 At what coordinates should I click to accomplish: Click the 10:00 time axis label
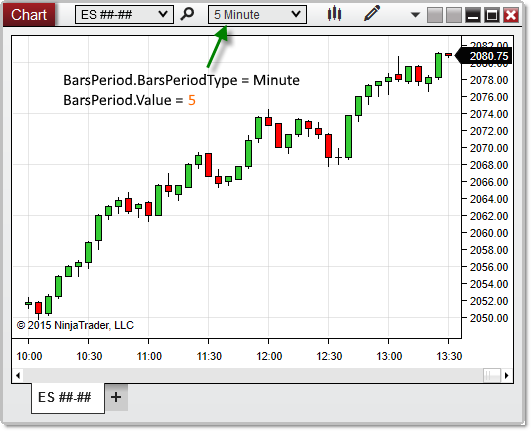pyautogui.click(x=29, y=356)
